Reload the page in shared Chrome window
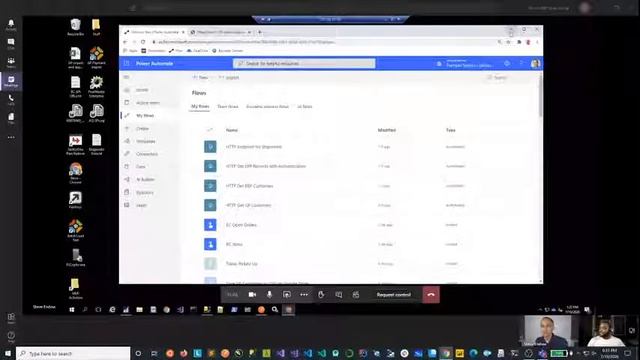640x360 pixels. pos(143,42)
